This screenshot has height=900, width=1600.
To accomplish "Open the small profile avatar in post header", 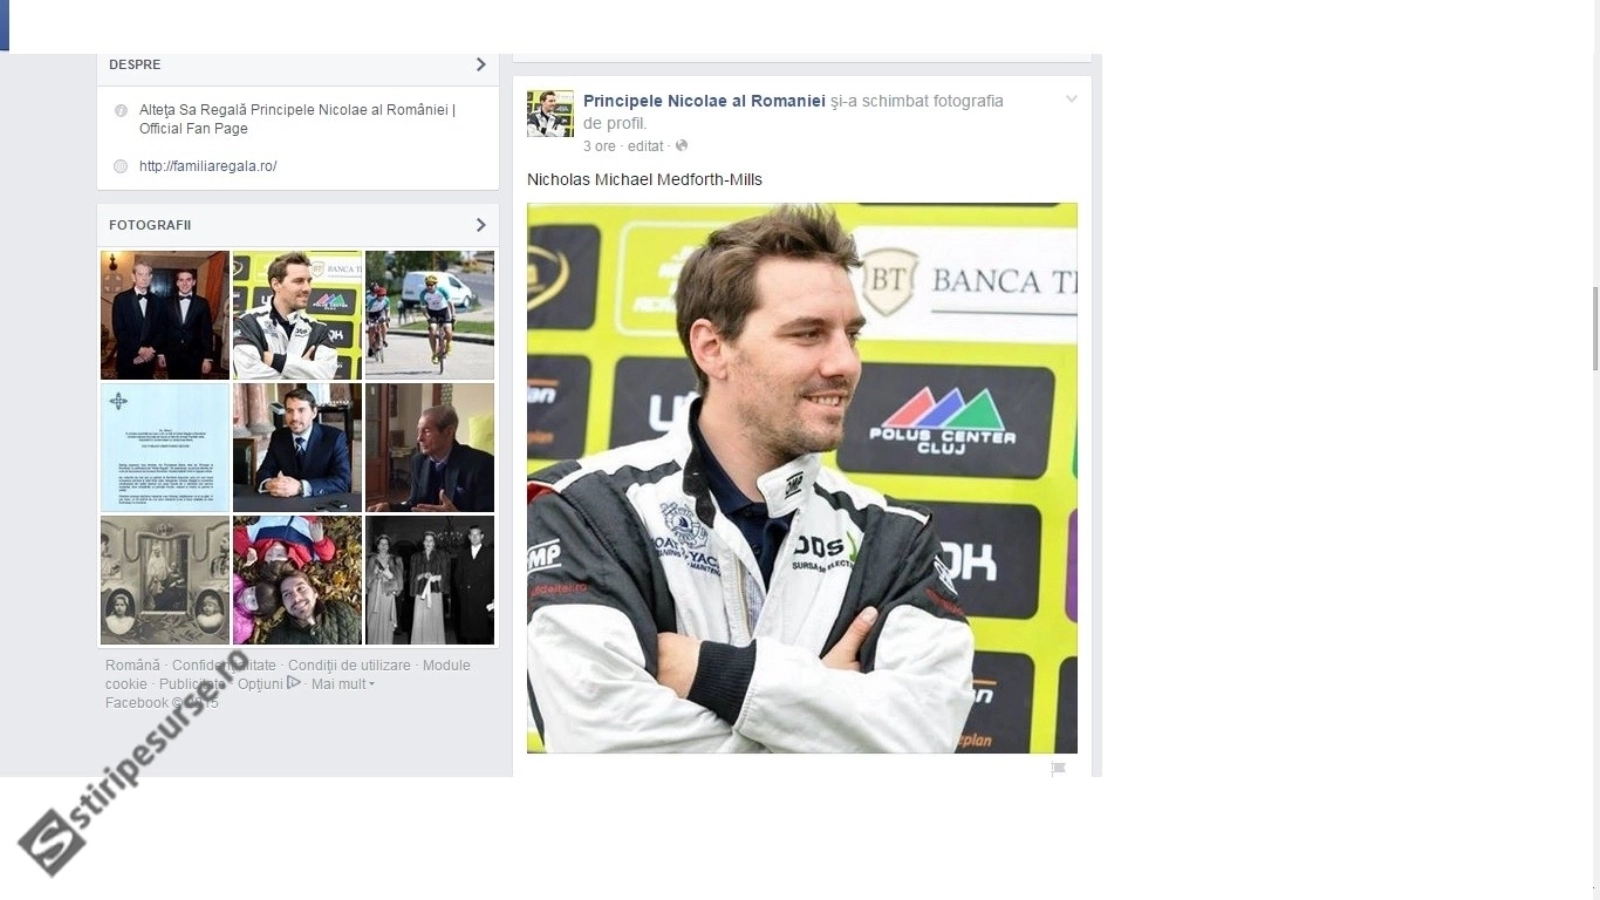I will [x=550, y=113].
